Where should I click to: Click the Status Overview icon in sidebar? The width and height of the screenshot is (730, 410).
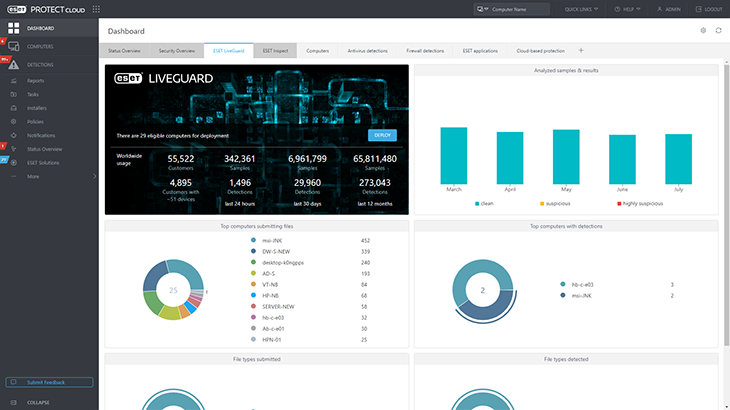(x=14, y=149)
